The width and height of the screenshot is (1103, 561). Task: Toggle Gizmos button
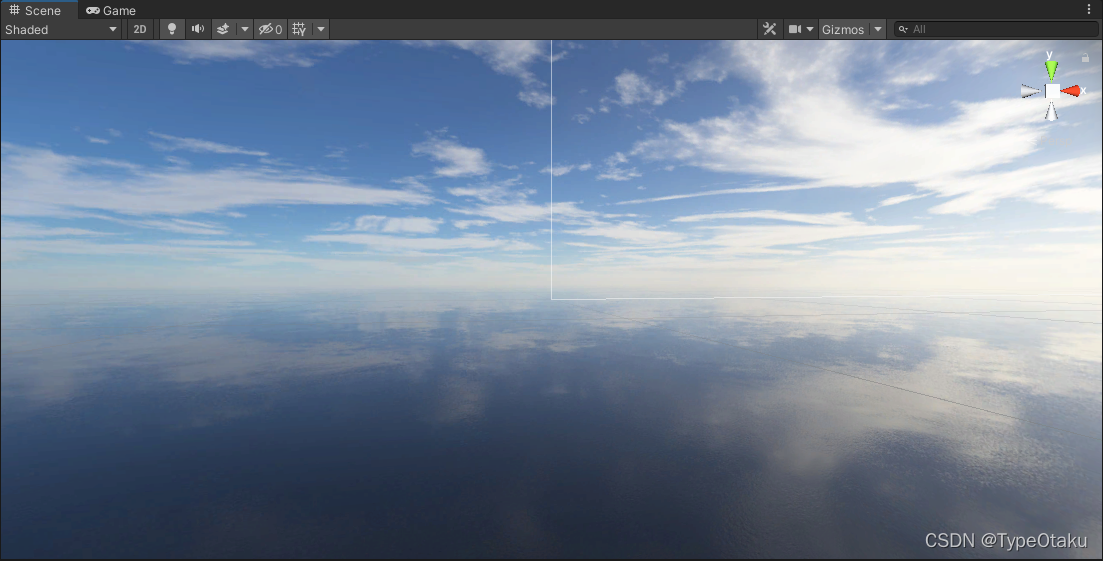(843, 29)
